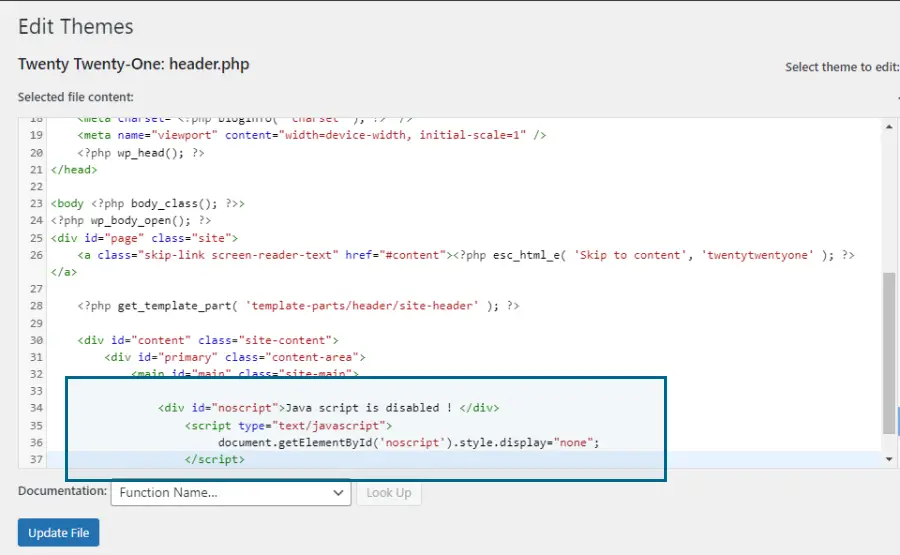Click the noscript div on line 34

(329, 408)
